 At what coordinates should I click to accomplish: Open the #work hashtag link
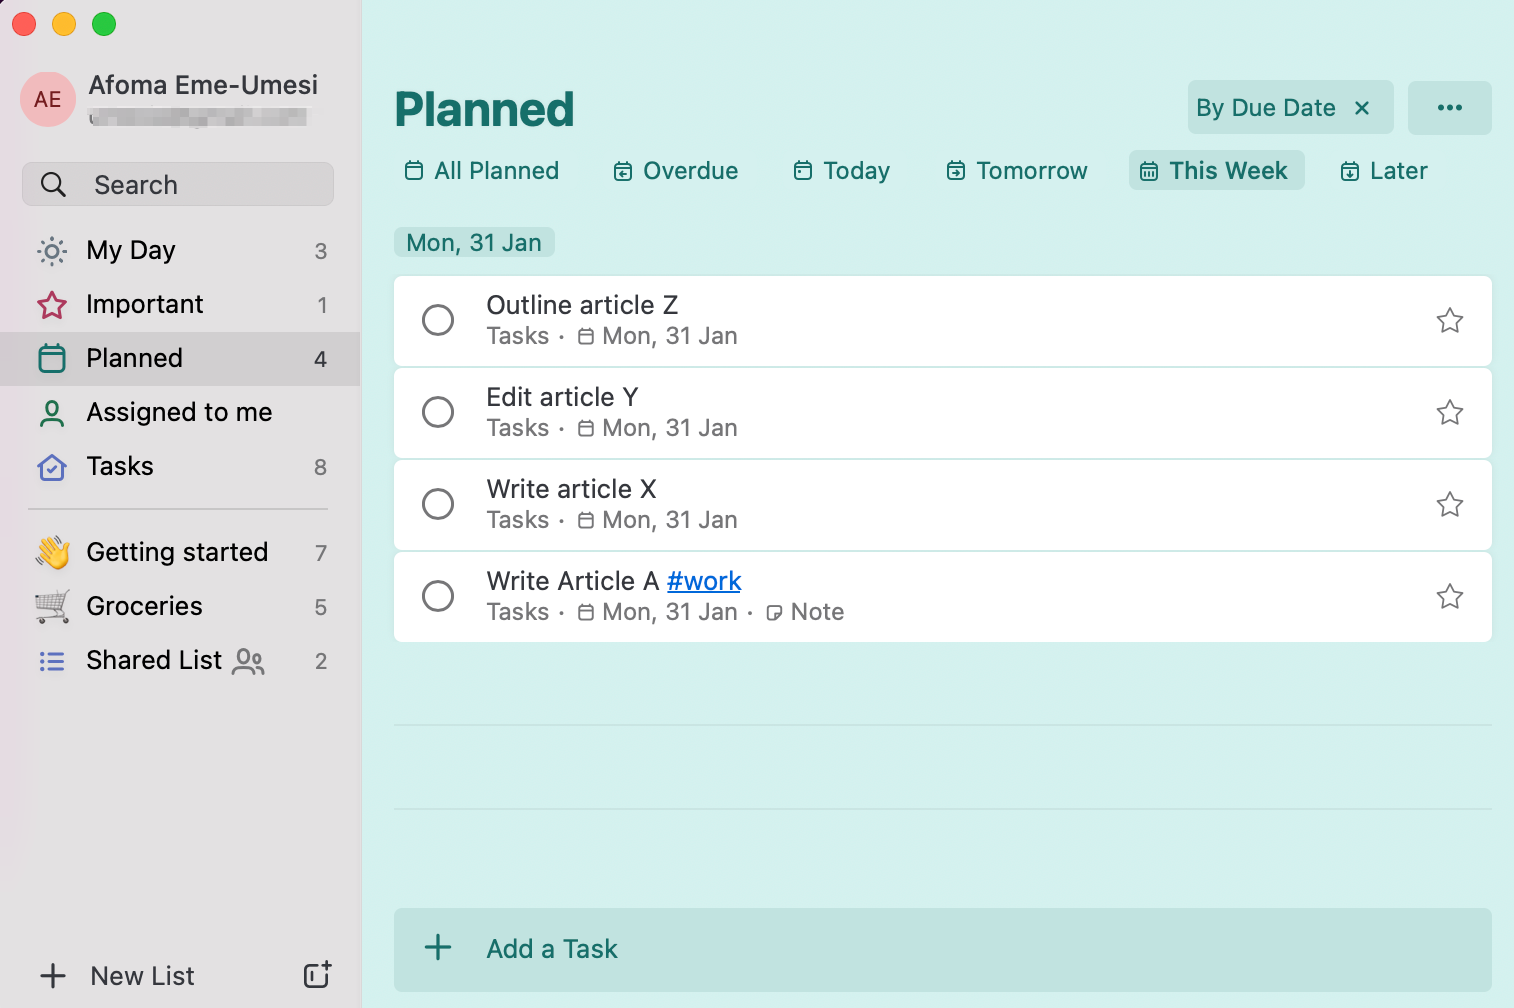704,580
